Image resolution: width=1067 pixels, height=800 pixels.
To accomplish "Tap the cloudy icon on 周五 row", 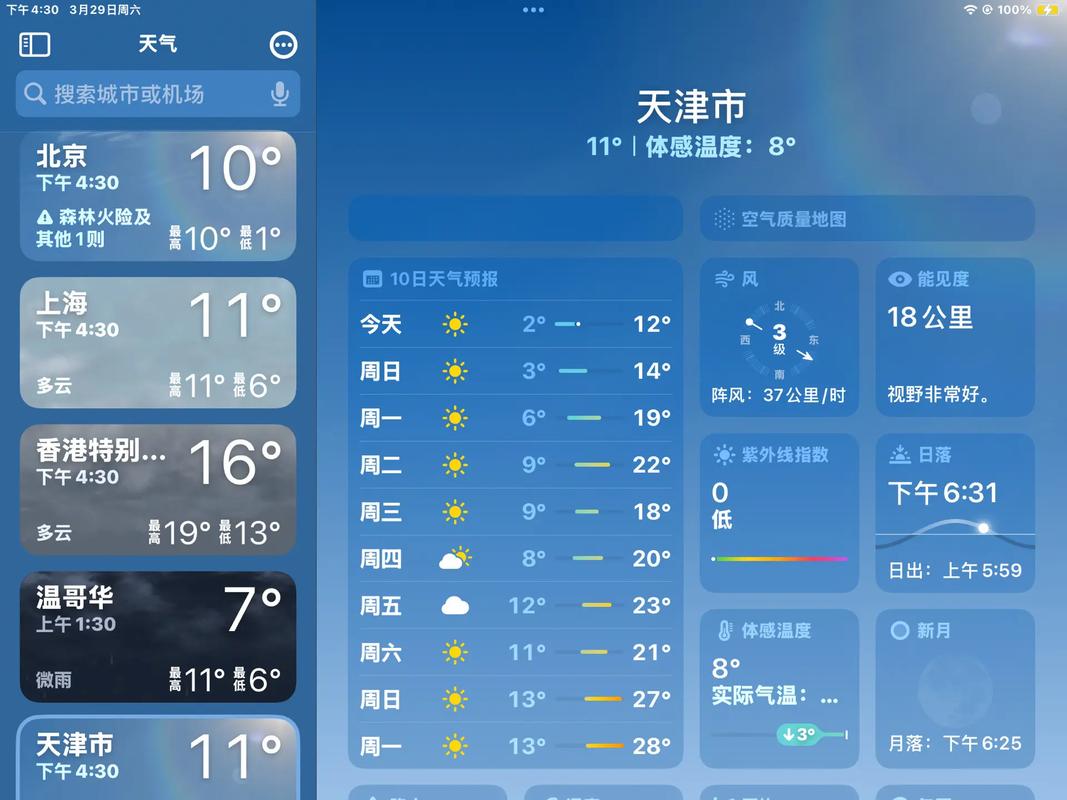I will pos(456,606).
